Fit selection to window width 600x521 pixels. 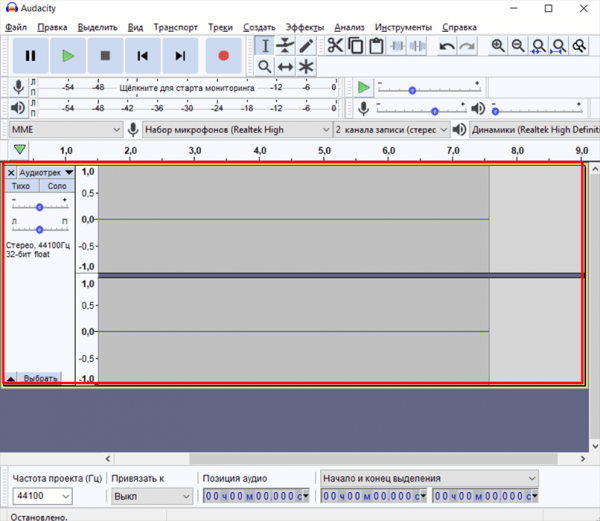pyautogui.click(x=538, y=46)
